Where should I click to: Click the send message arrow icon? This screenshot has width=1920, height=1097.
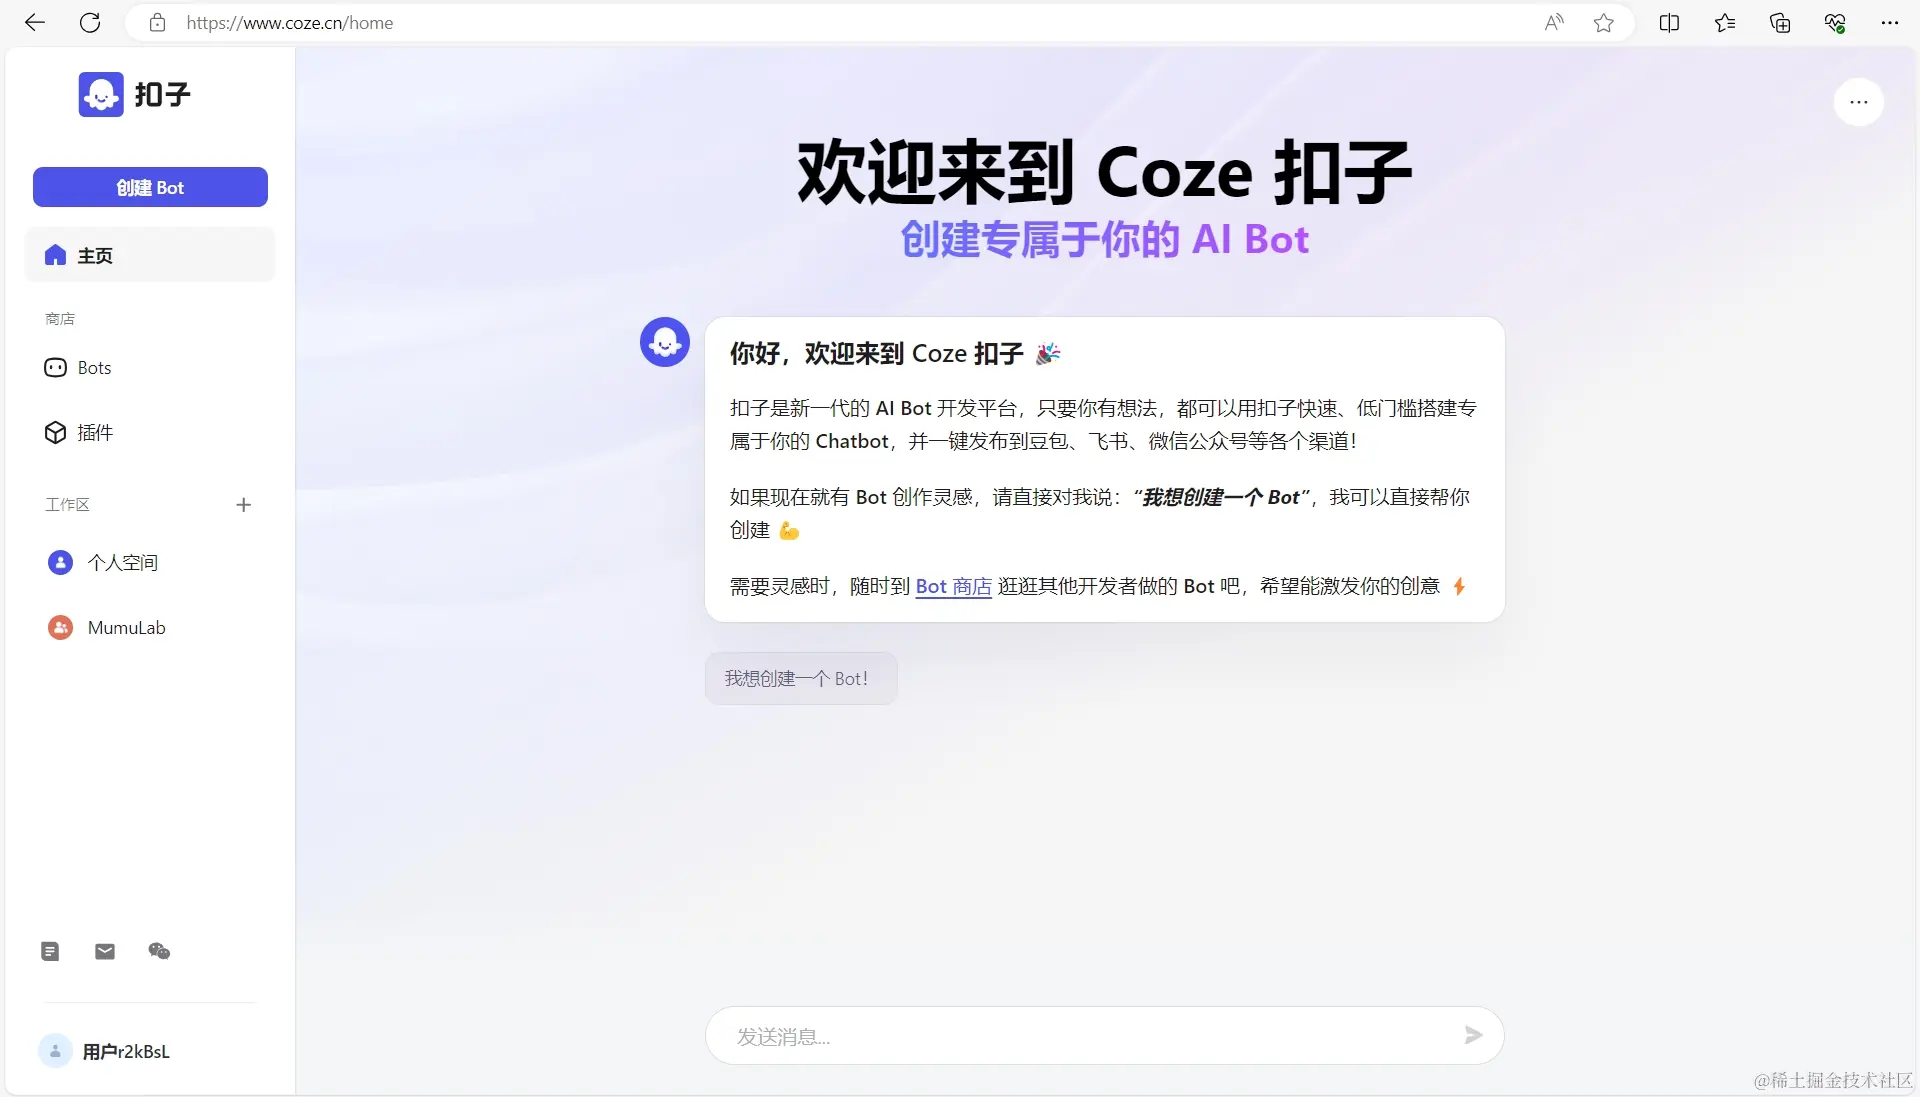tap(1473, 1035)
